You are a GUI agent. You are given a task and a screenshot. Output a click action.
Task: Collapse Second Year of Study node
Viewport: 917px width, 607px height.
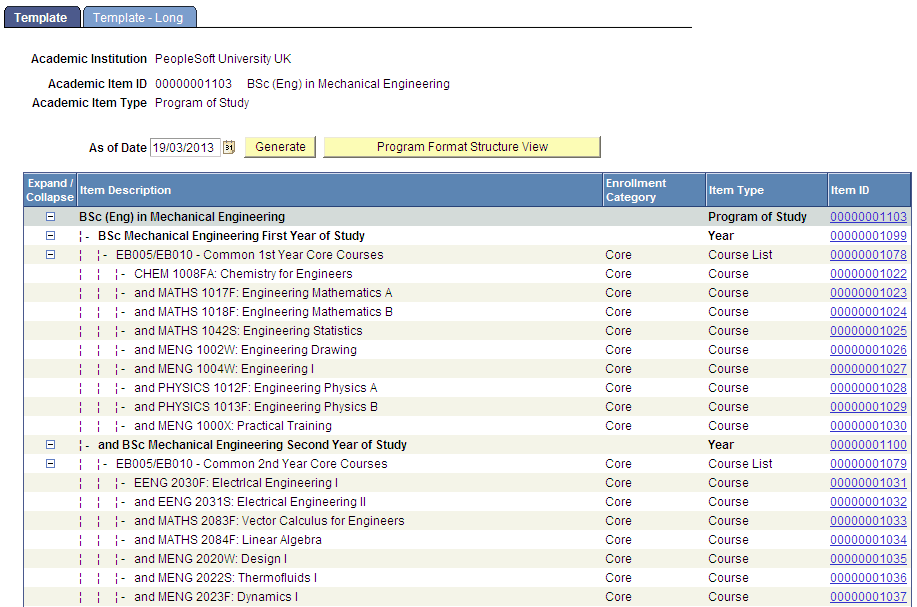(50, 445)
